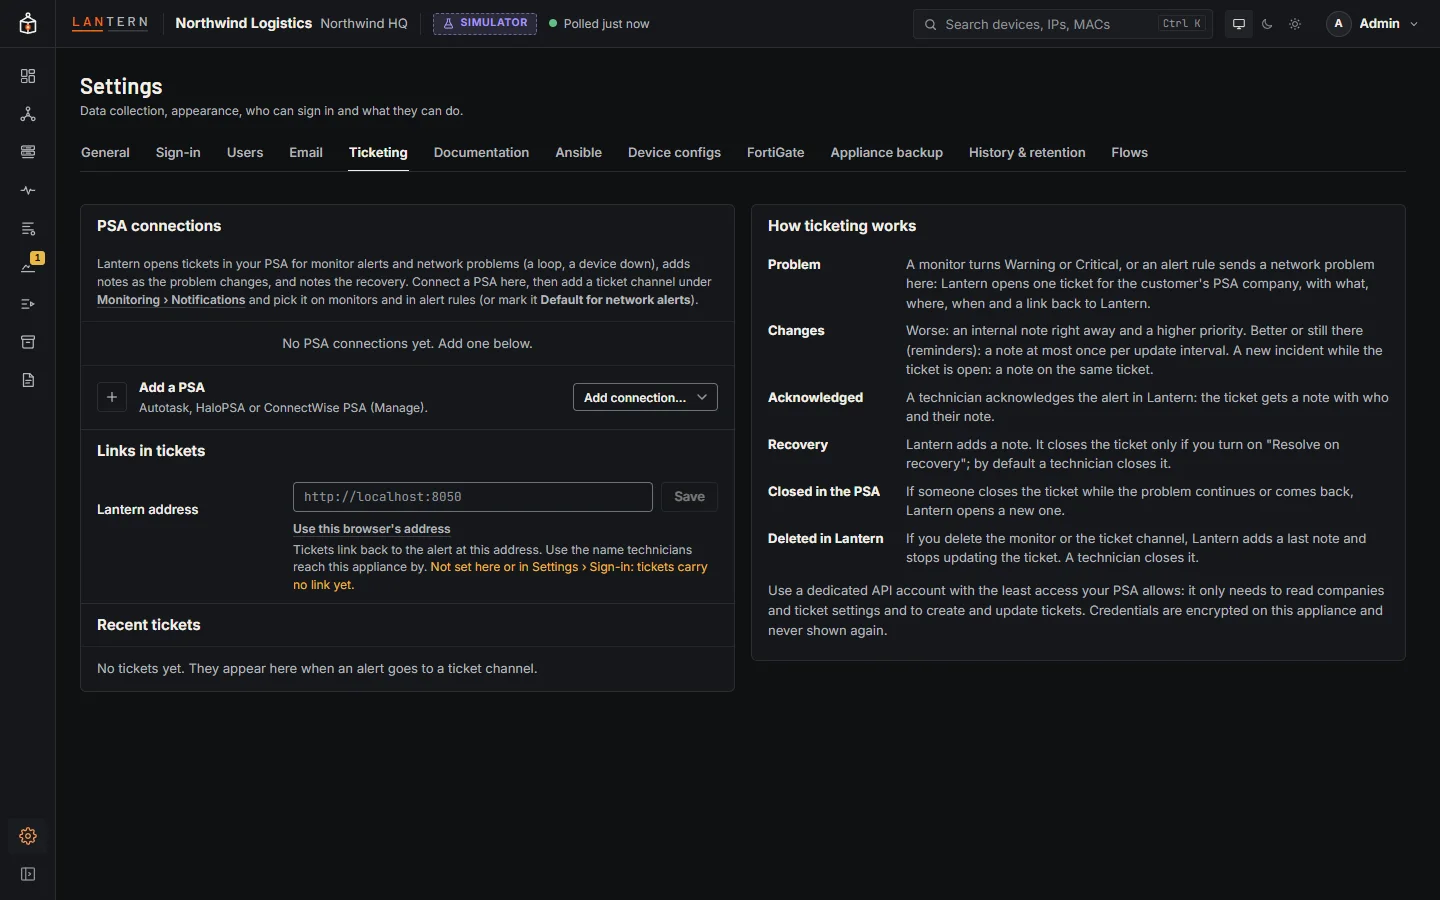Select the Ticketing tab

coord(378,152)
